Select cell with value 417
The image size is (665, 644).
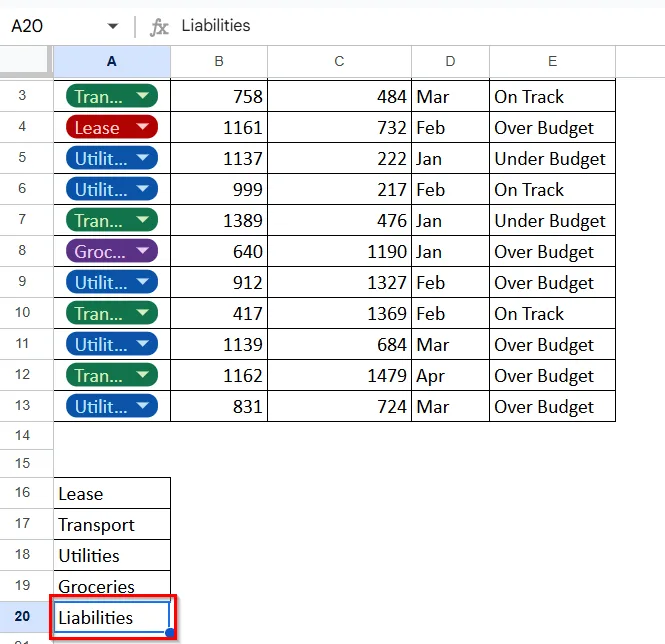pyautogui.click(x=219, y=313)
